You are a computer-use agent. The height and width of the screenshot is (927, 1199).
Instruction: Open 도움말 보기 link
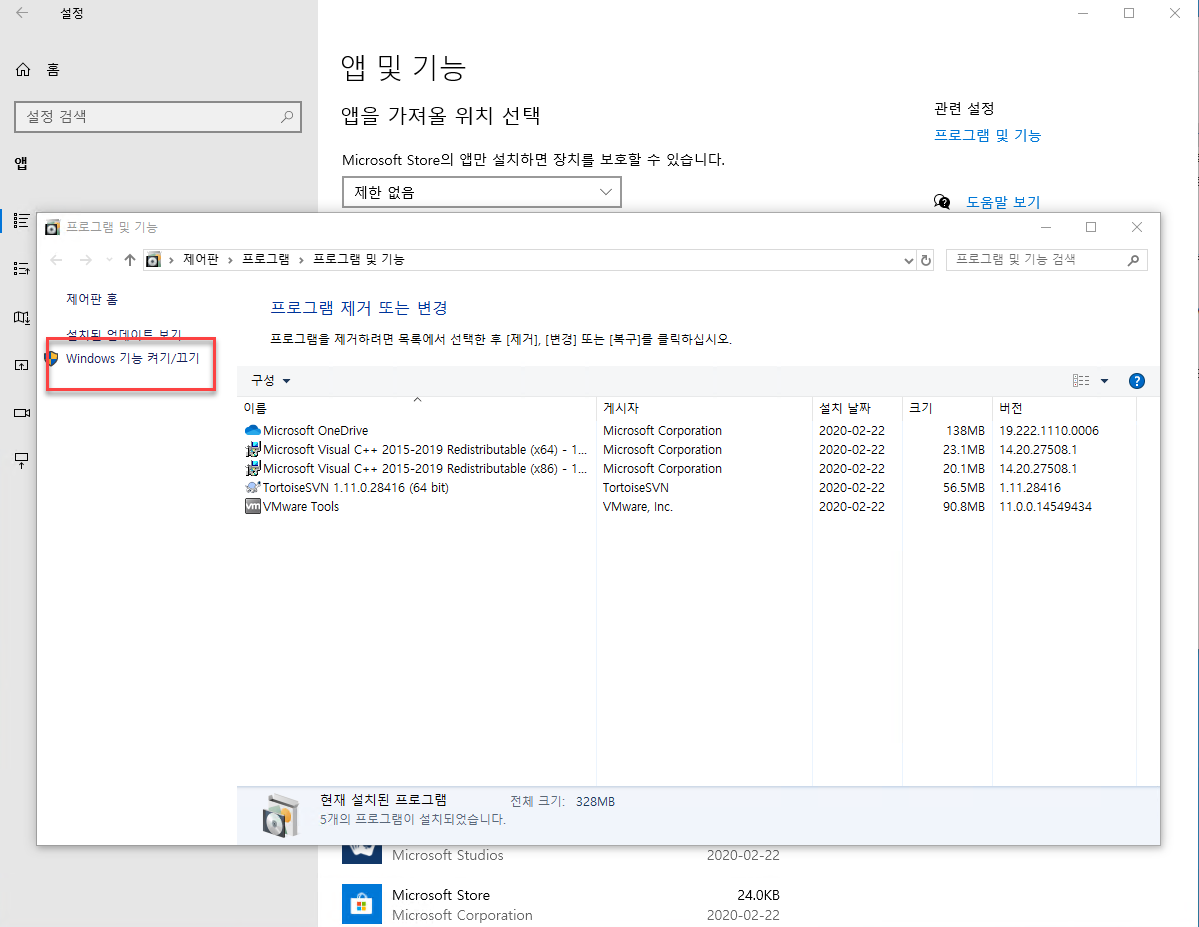(1002, 202)
